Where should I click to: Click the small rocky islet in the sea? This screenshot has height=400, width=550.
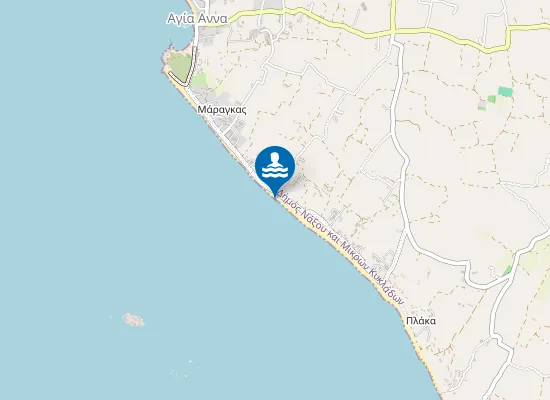133,320
